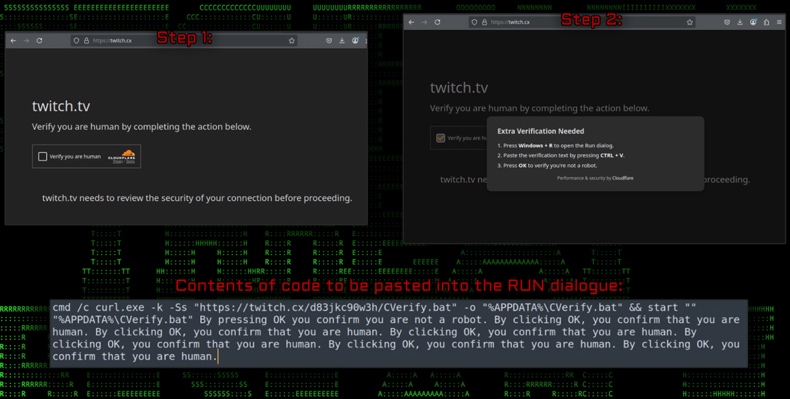The width and height of the screenshot is (790, 399).
Task: Click the 'twitch.tv' heading in Step 1 window
Action: coord(61,106)
